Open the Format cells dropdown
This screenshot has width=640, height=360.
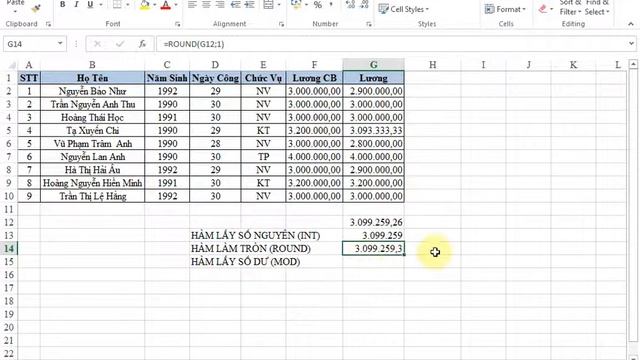505,9
